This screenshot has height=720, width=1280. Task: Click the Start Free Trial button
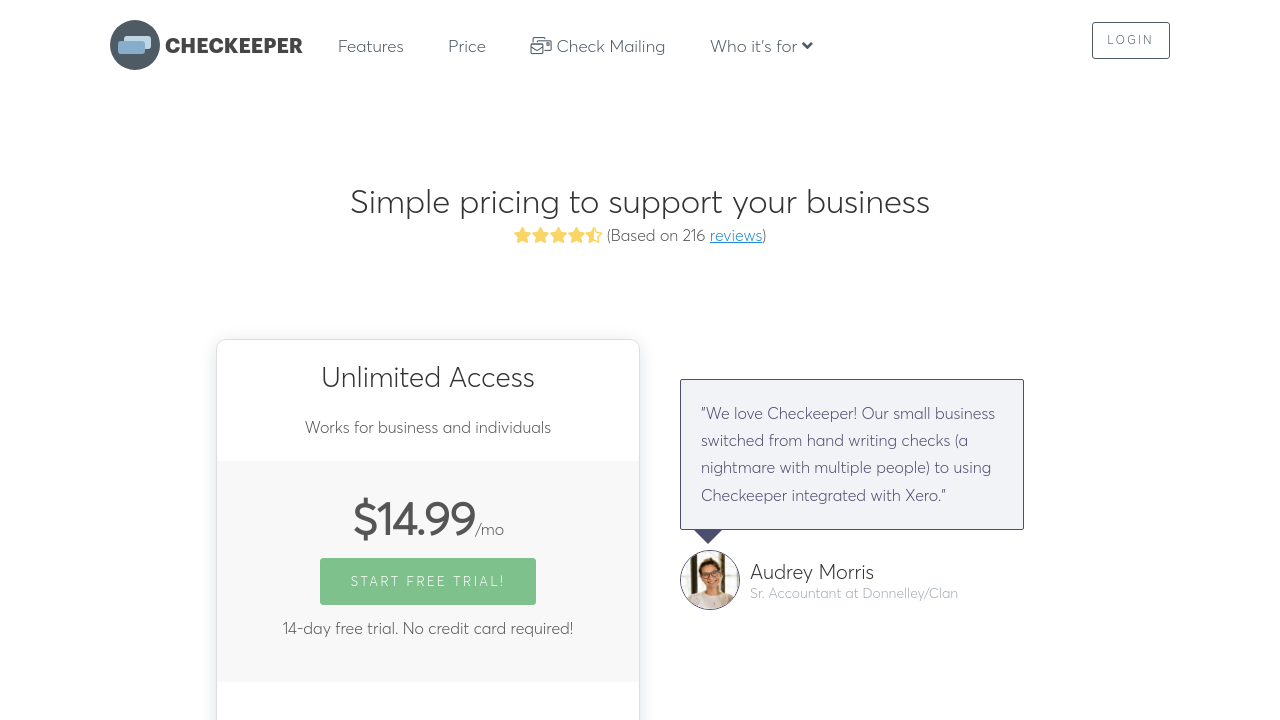(428, 581)
